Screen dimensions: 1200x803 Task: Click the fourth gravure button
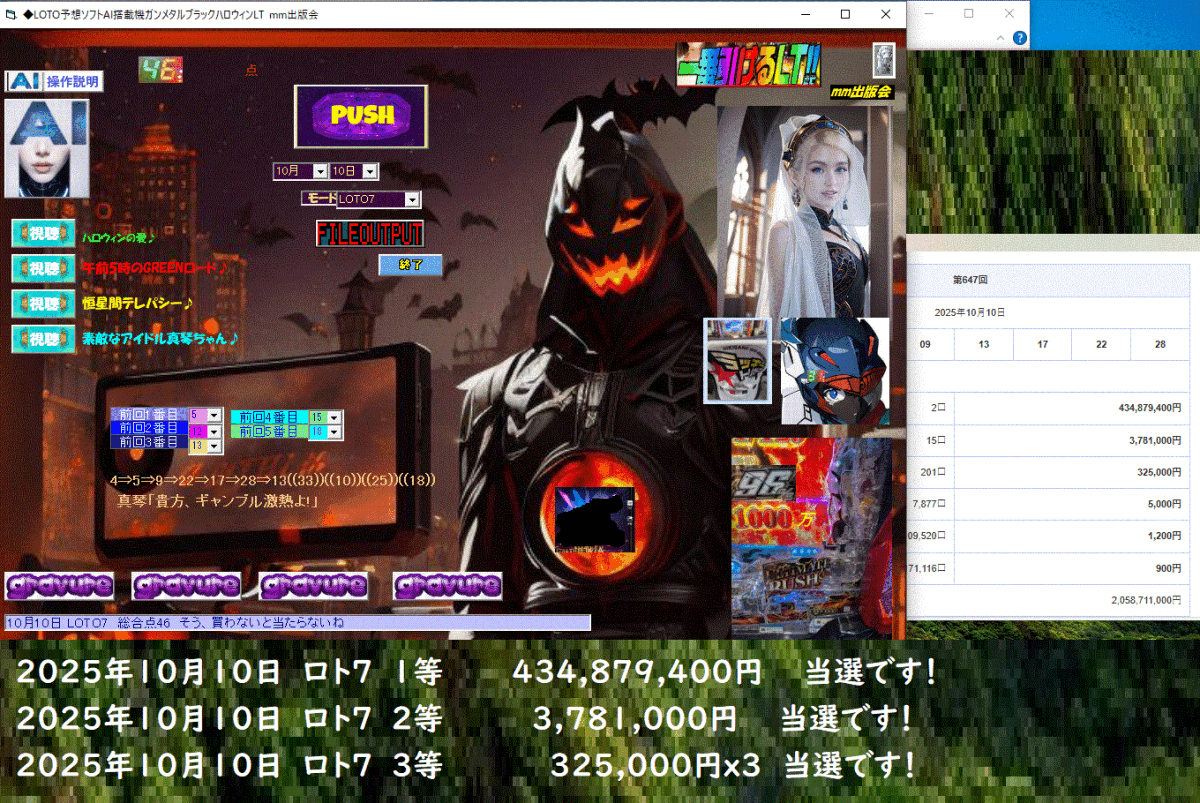(447, 586)
